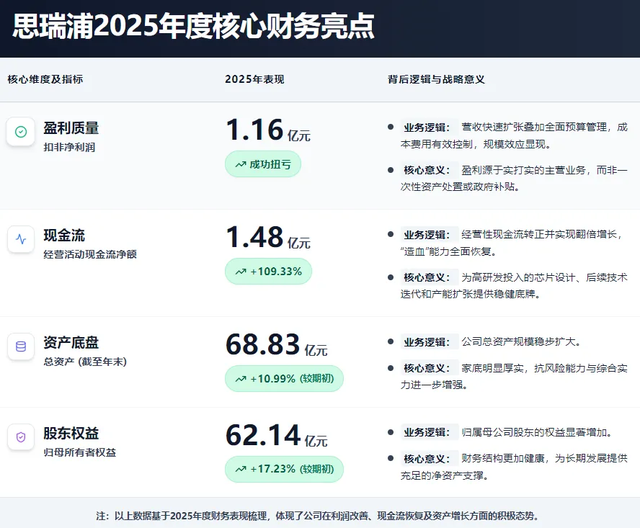640x528 pixels.
Task: Click 业务逻辑 tag in 股东权益 row
Action: [427, 433]
